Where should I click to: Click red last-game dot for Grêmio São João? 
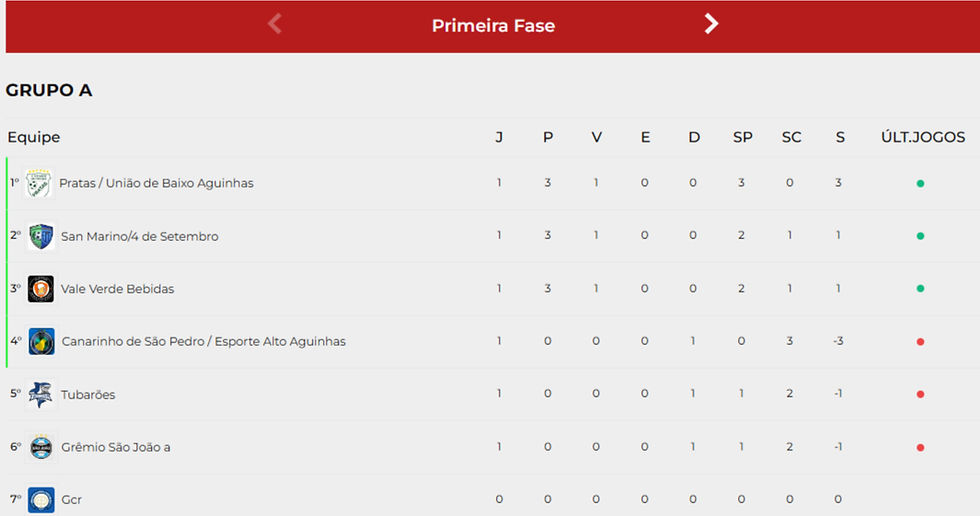920,448
